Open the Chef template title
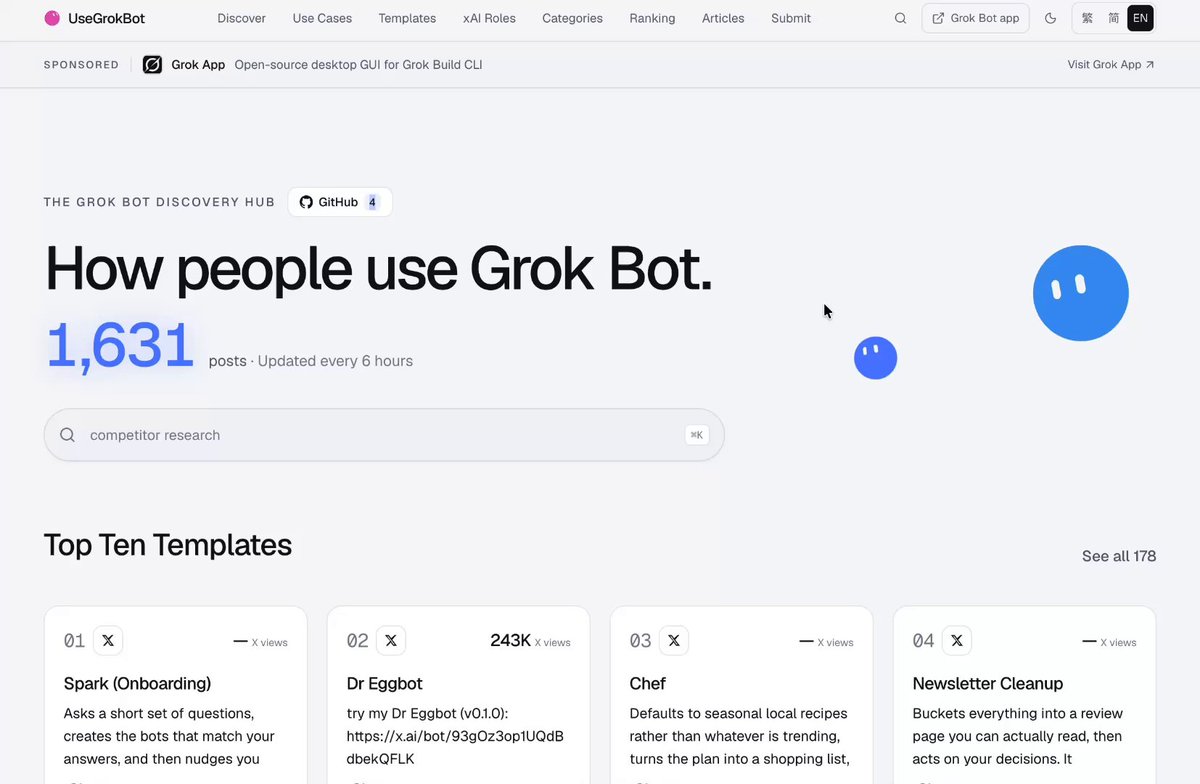1200x784 pixels. [648, 684]
